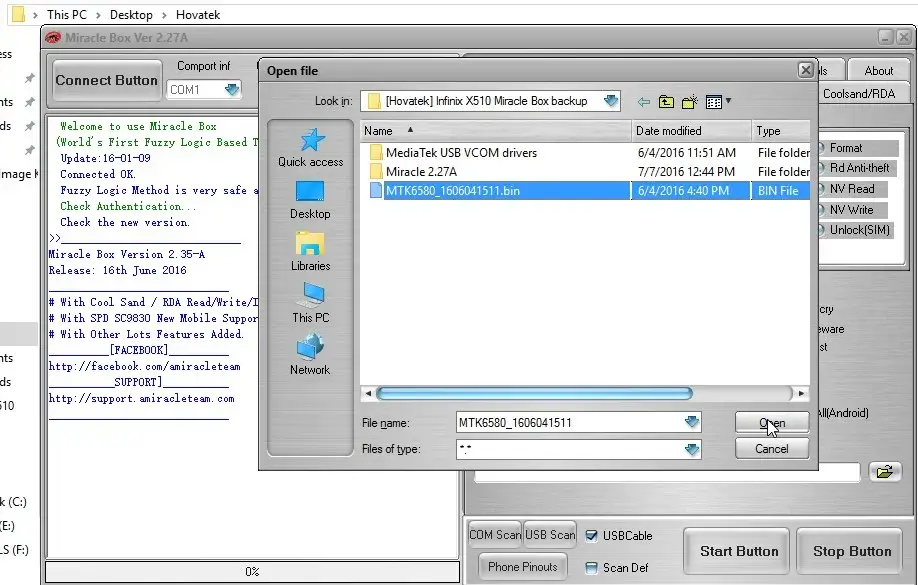Click the http://support.amiracleteam.com log text
This screenshot has height=585, width=918.
(x=142, y=398)
